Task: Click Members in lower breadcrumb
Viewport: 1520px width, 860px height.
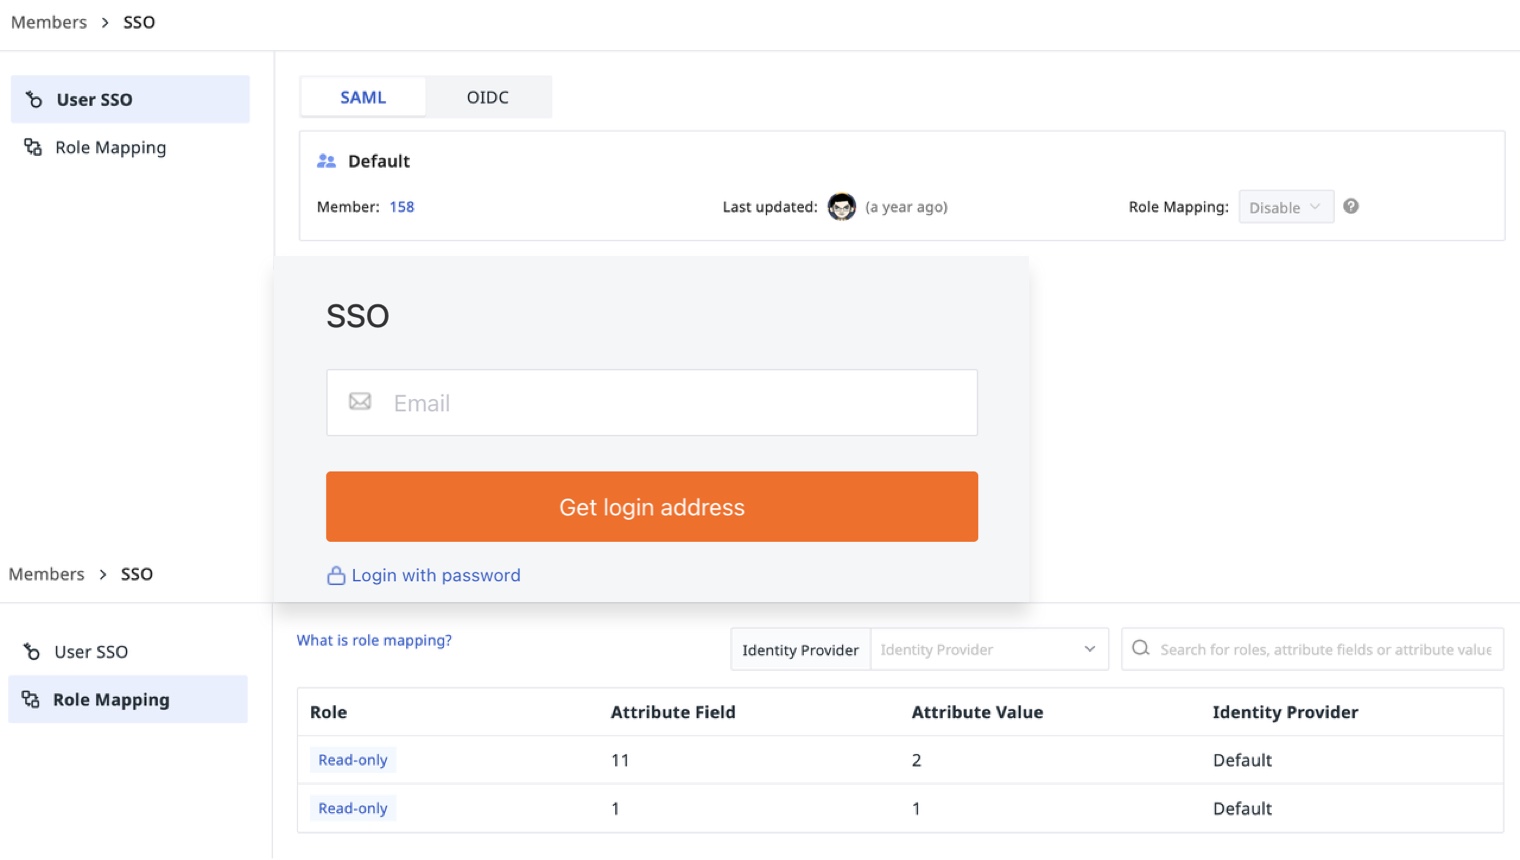Action: [47, 574]
